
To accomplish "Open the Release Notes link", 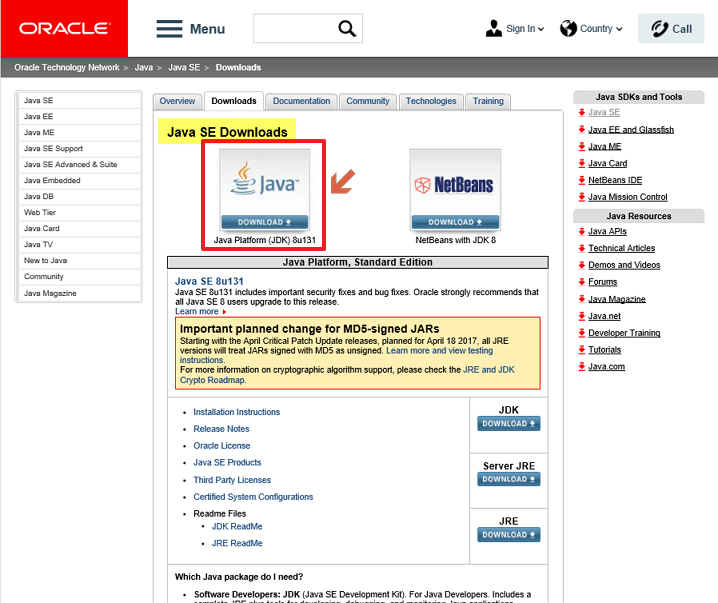I will tap(221, 429).
